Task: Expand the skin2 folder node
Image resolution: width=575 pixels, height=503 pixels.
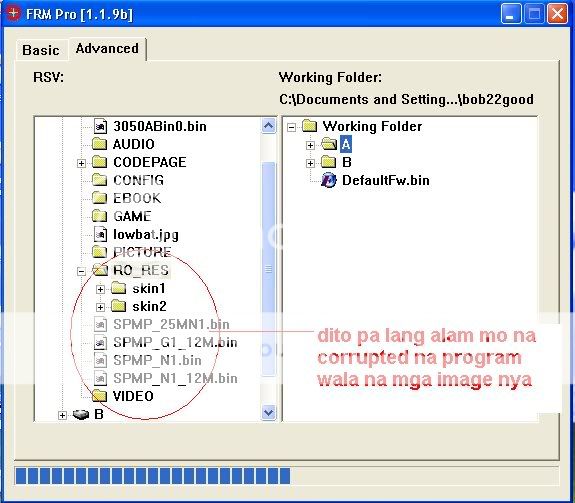Action: click(x=100, y=307)
